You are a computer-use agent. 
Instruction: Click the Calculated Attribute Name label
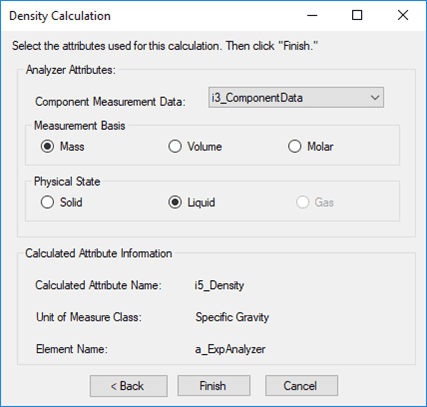98,285
